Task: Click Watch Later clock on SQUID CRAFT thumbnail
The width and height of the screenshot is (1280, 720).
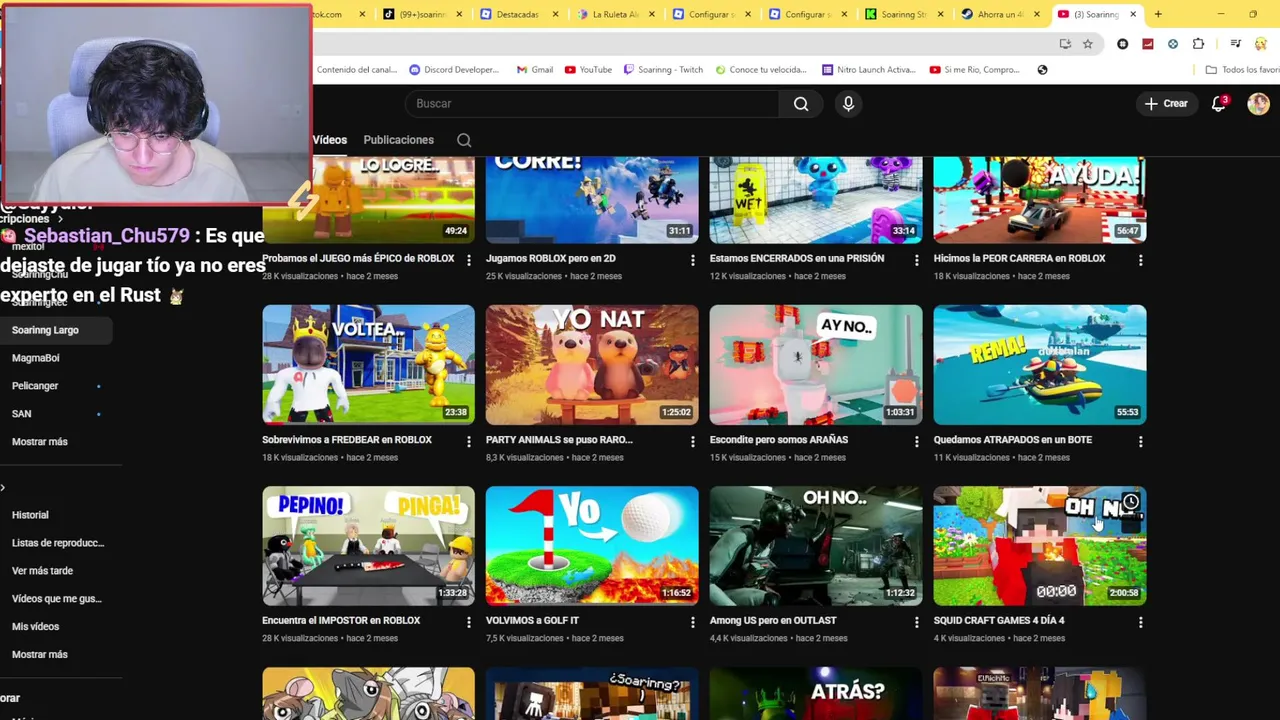Action: [1130, 502]
